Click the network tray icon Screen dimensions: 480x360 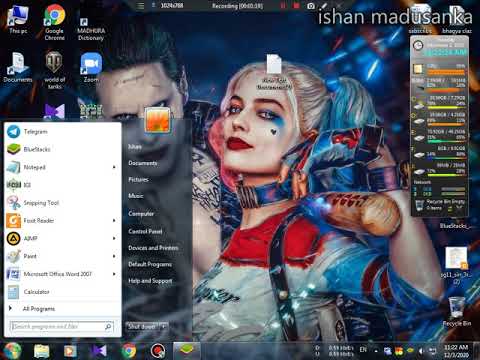[x=432, y=351]
